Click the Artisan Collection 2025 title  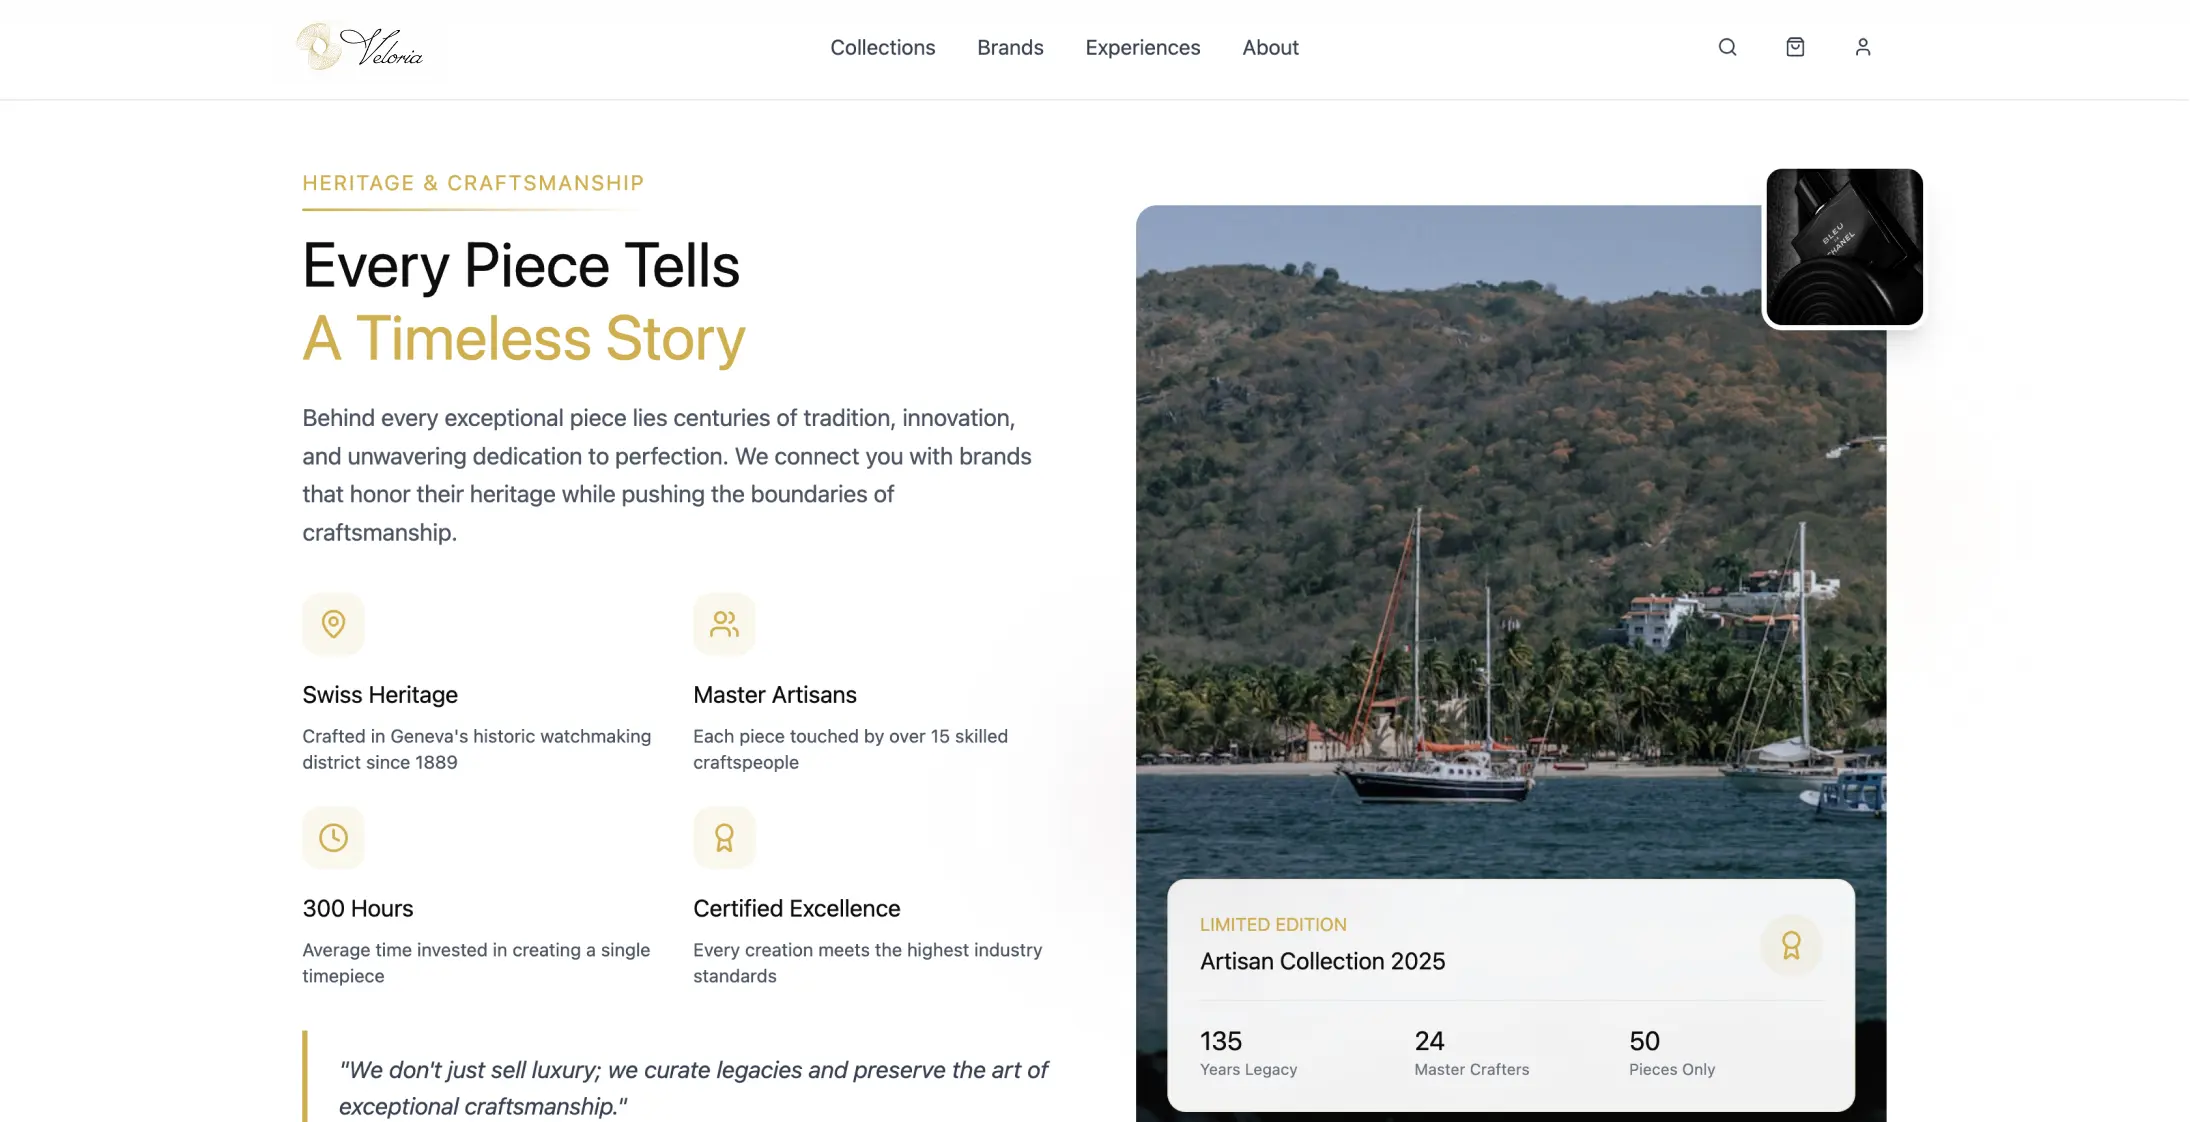(x=1322, y=961)
